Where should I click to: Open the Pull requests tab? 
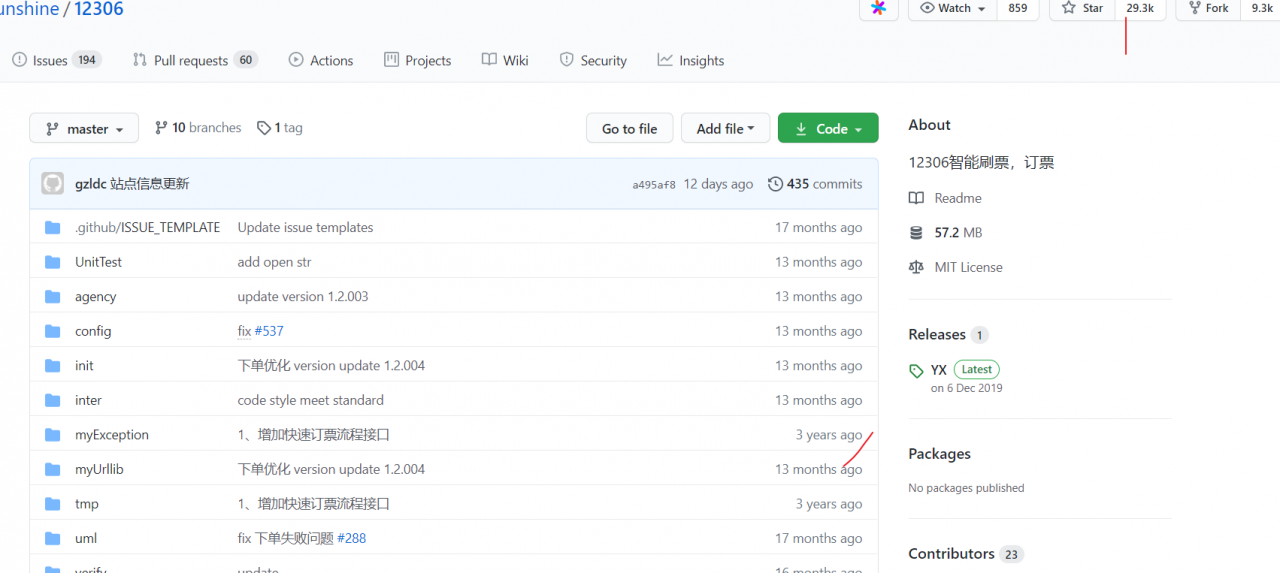[195, 60]
